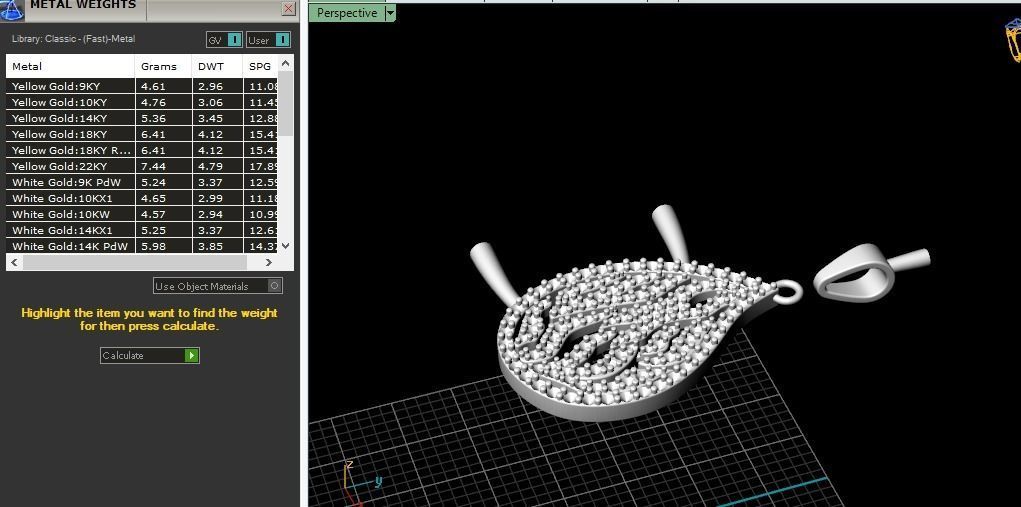
Task: Click the 5.98 grams value
Action: pyautogui.click(x=154, y=246)
